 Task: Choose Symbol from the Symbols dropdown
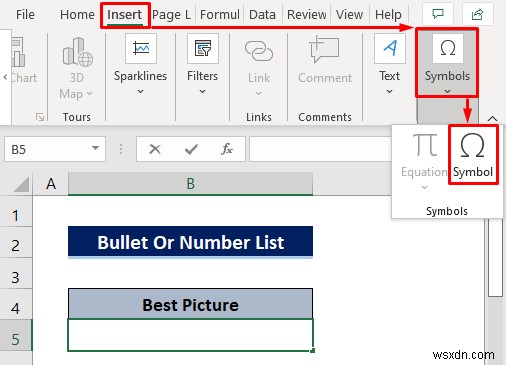473,155
